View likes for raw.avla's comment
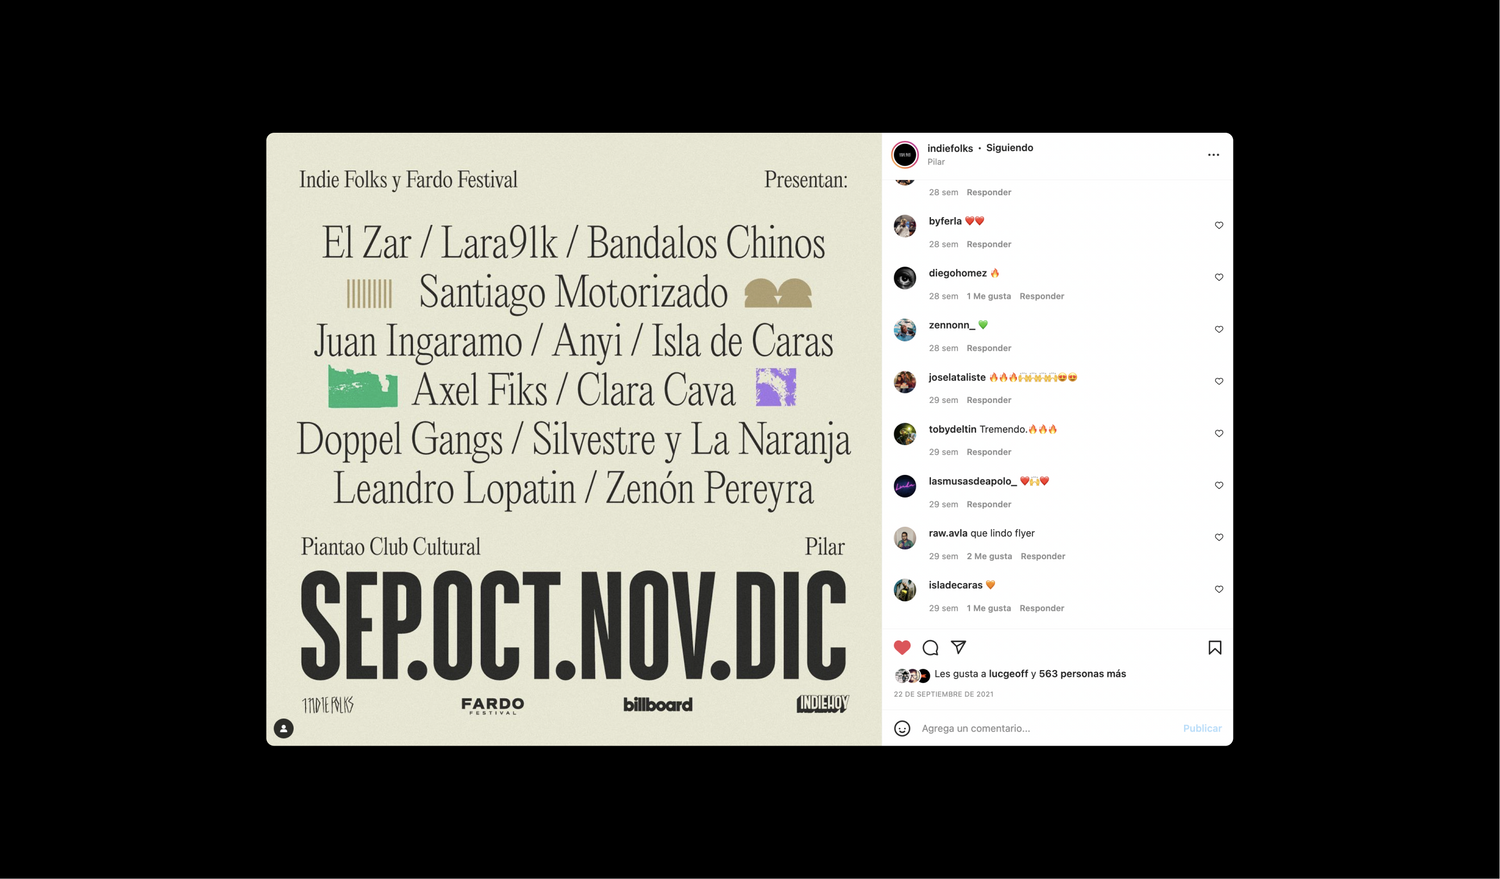1500x879 pixels. coord(989,556)
